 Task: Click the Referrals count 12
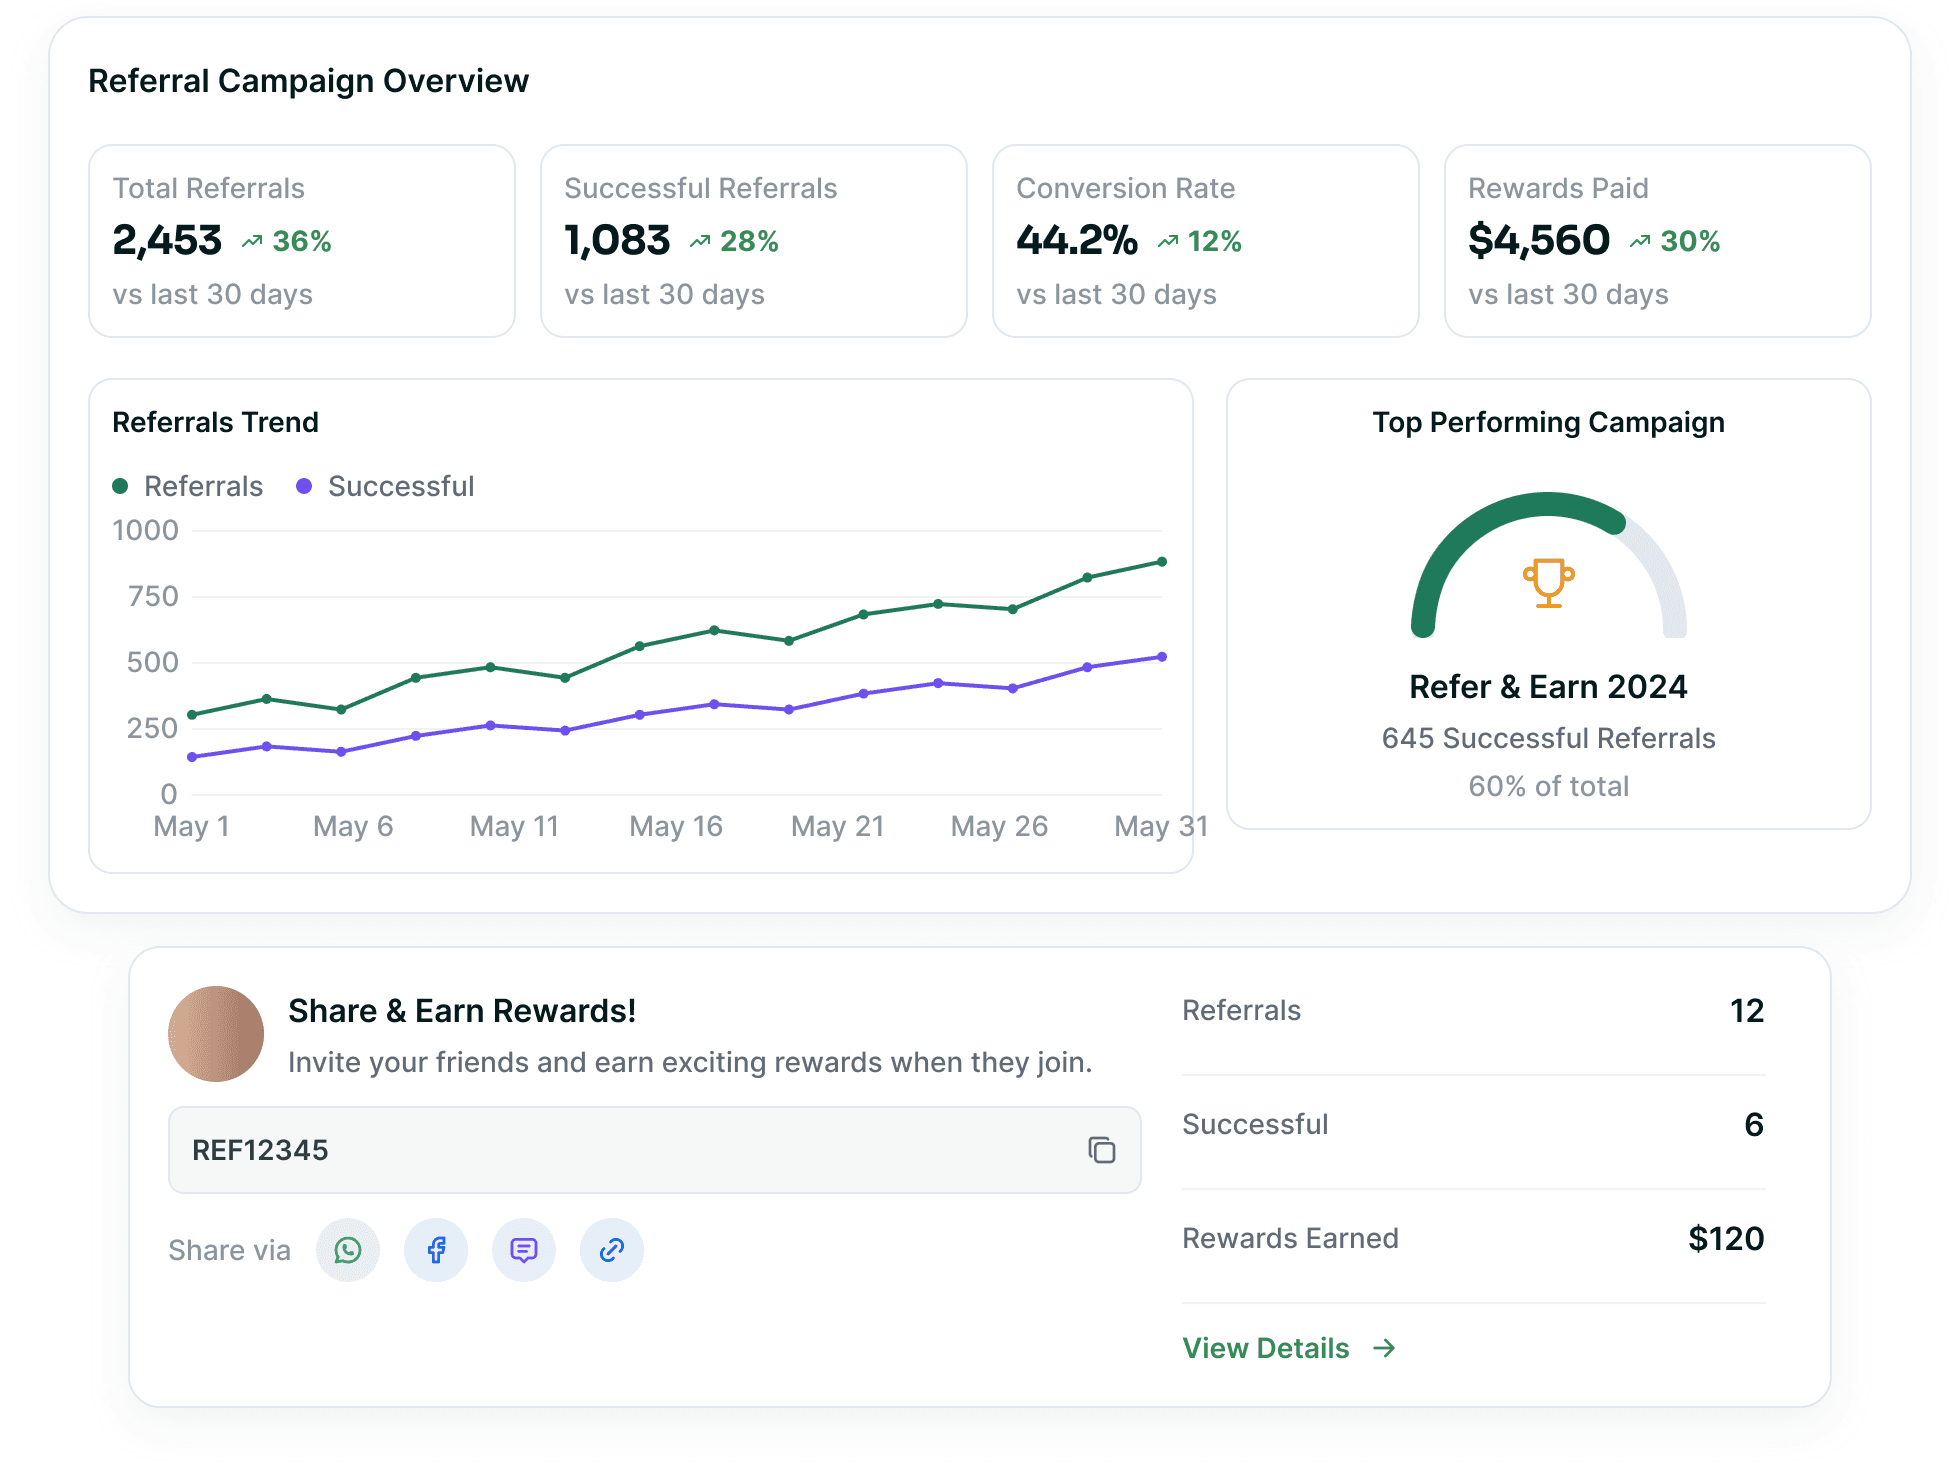coord(1747,1010)
